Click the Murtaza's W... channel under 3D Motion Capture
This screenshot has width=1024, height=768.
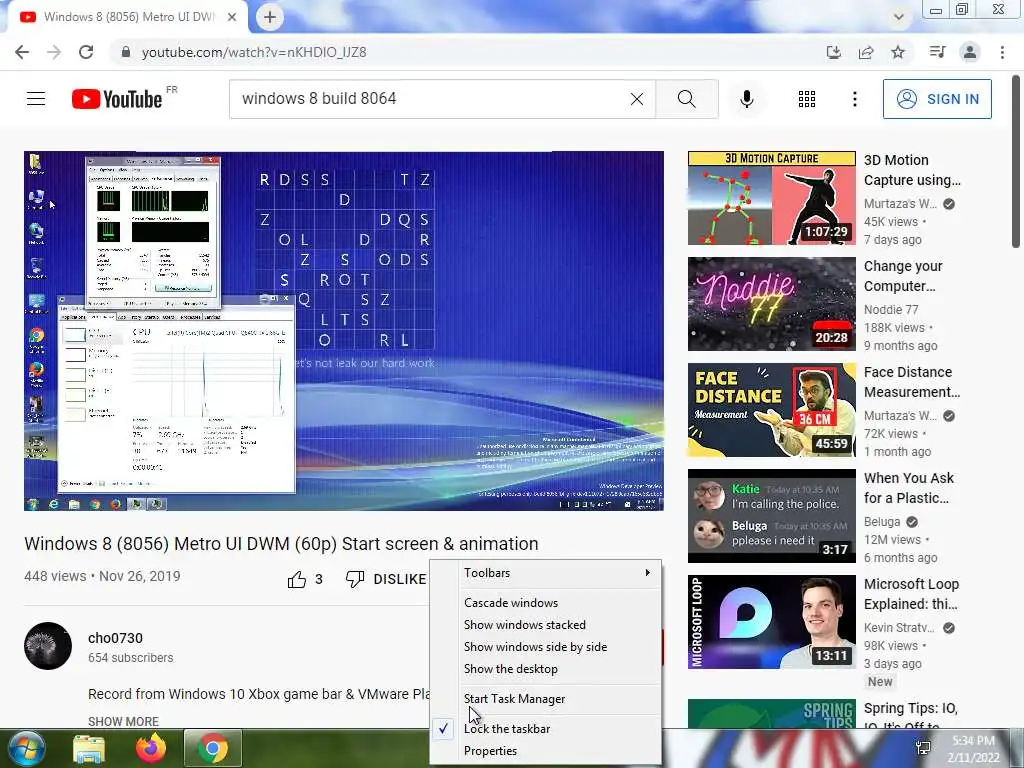point(900,204)
